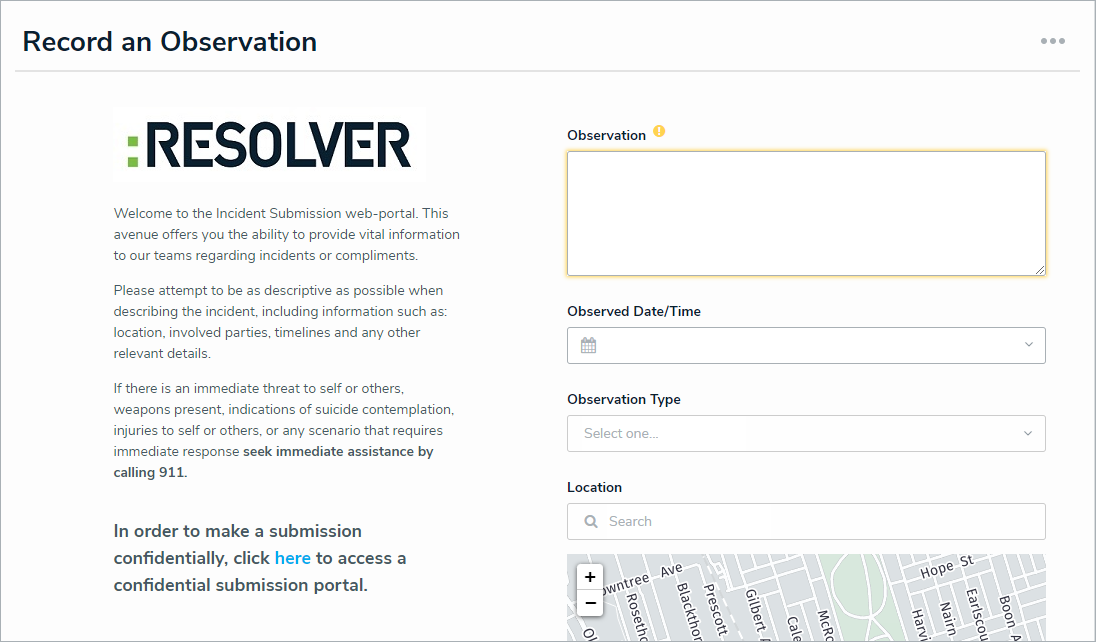
Task: Click the Observation field warning icon
Action: [659, 131]
